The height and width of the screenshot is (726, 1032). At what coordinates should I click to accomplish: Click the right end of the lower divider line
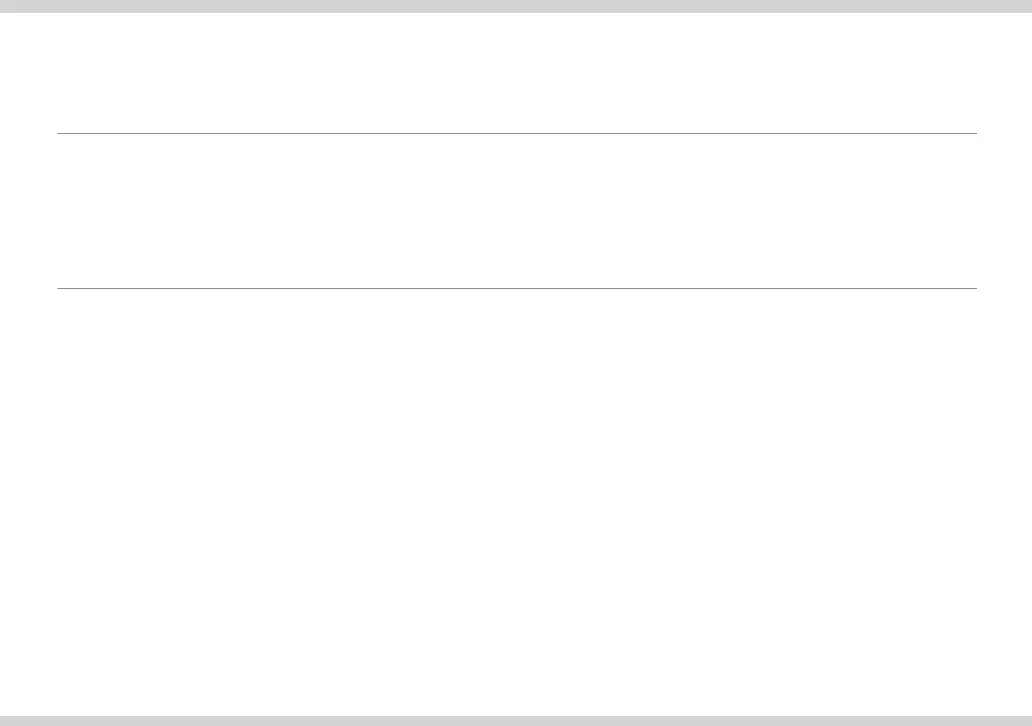tap(974, 288)
